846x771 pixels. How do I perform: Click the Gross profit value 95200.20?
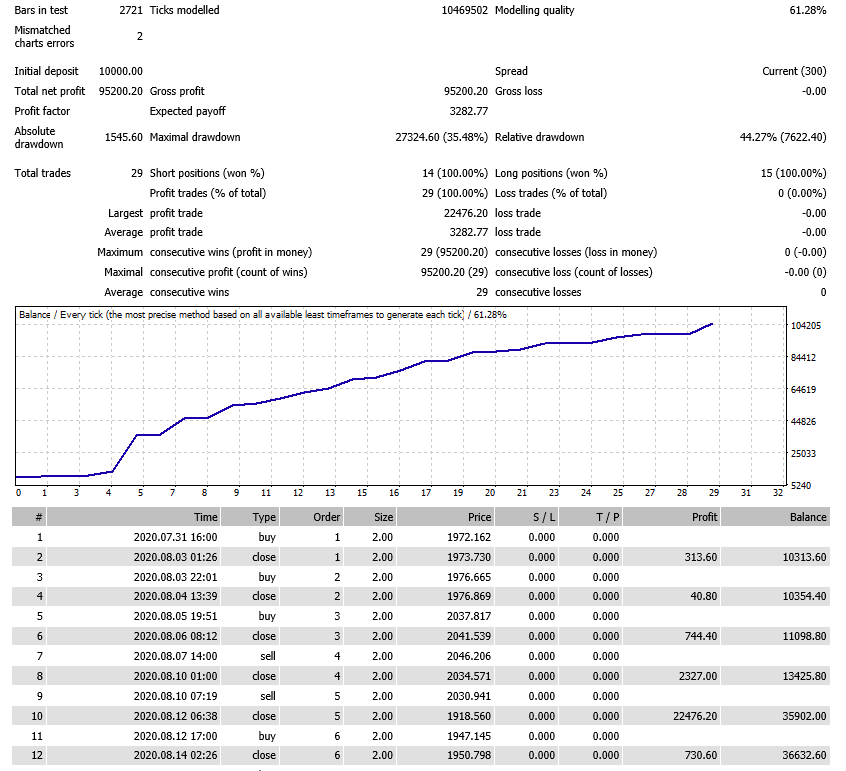click(x=466, y=91)
